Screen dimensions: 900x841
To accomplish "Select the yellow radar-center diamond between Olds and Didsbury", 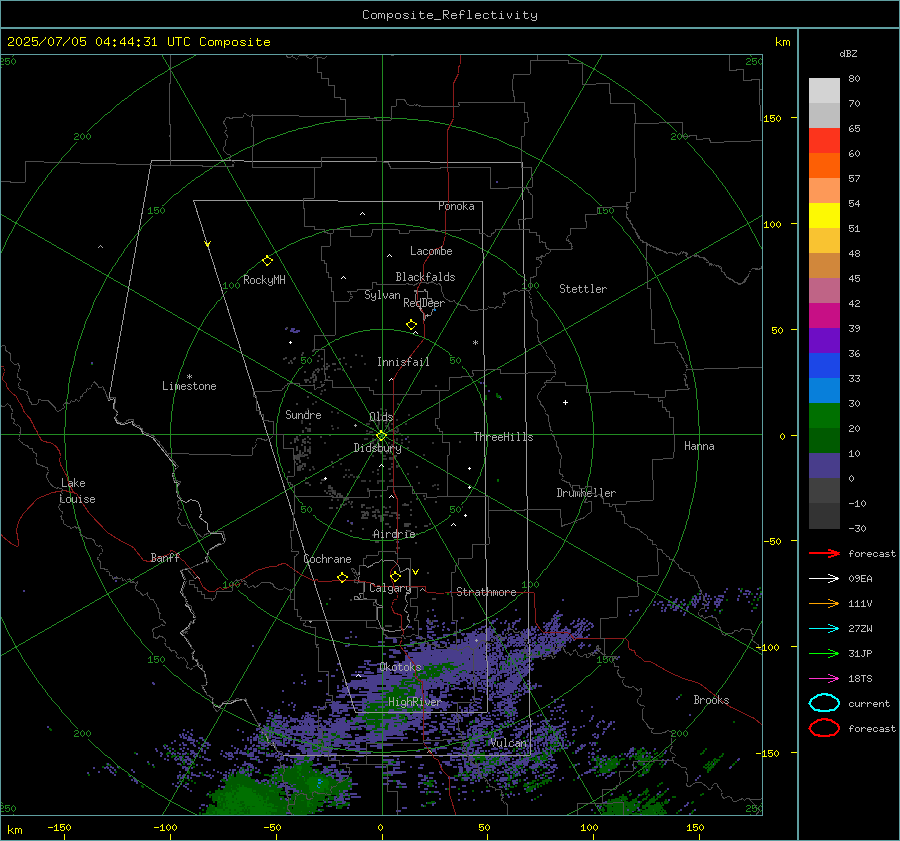I will click(x=381, y=436).
